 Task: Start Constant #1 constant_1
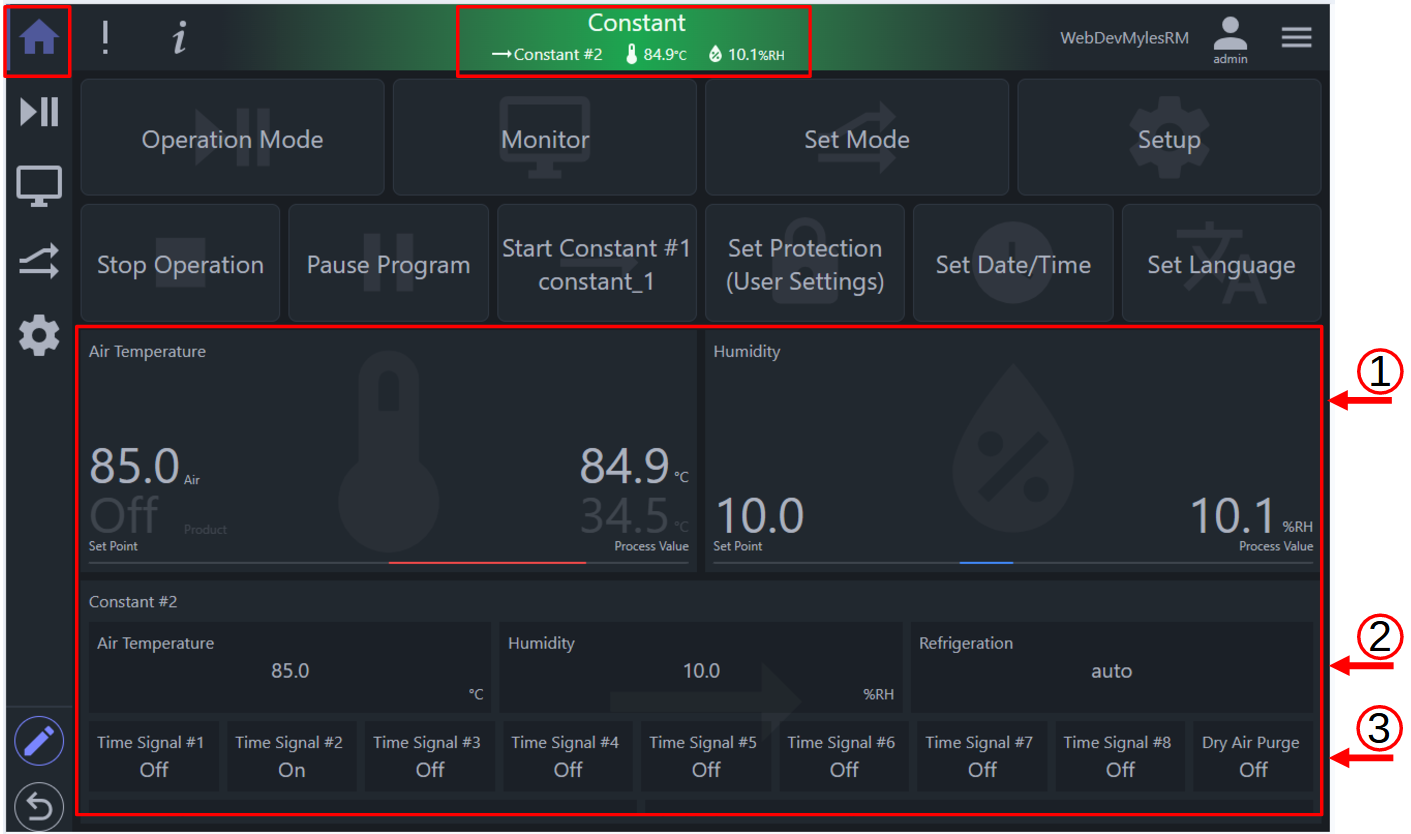[596, 263]
